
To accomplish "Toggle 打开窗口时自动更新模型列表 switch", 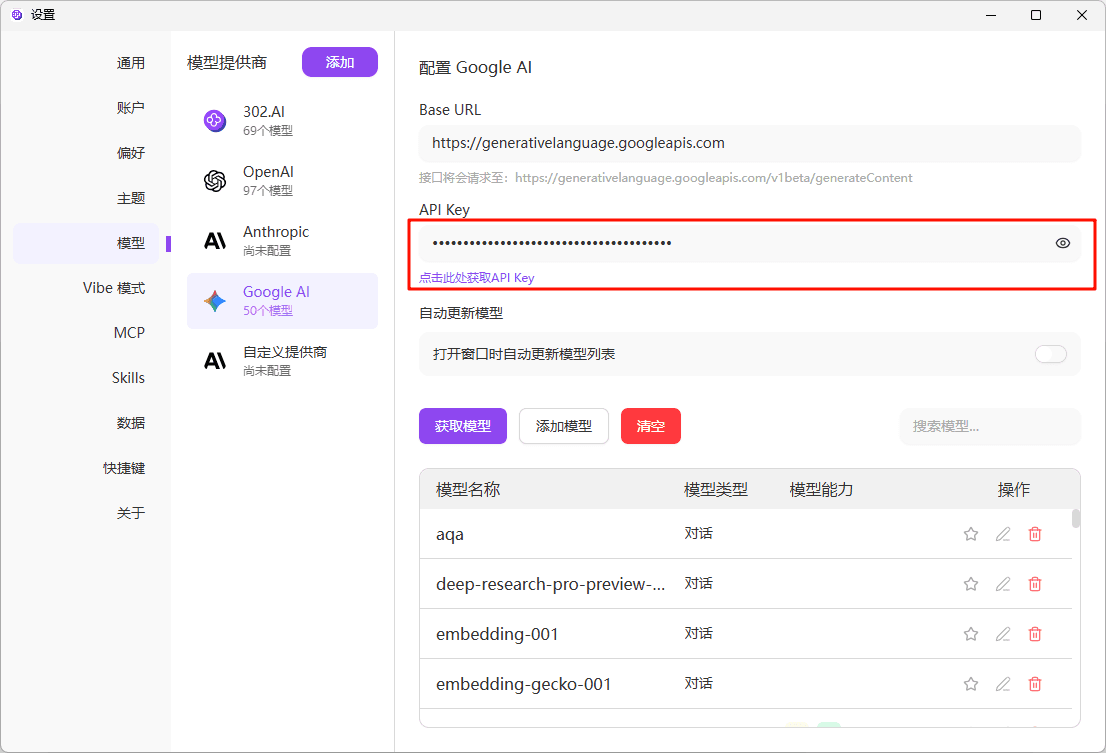I will [x=1050, y=354].
